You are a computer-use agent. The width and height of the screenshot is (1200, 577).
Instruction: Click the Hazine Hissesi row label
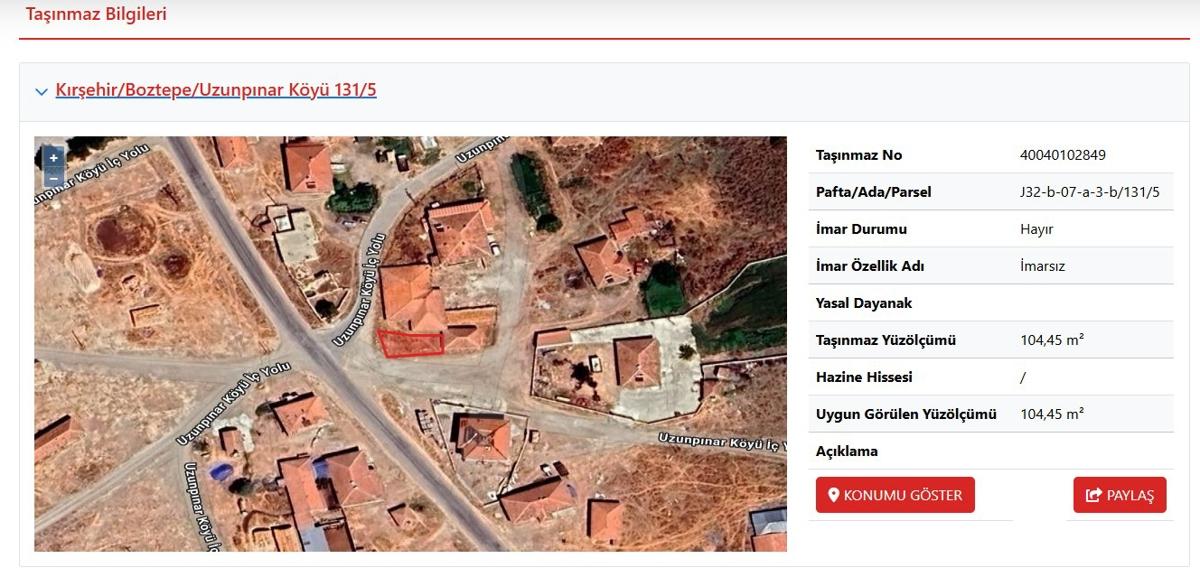pyautogui.click(x=864, y=377)
